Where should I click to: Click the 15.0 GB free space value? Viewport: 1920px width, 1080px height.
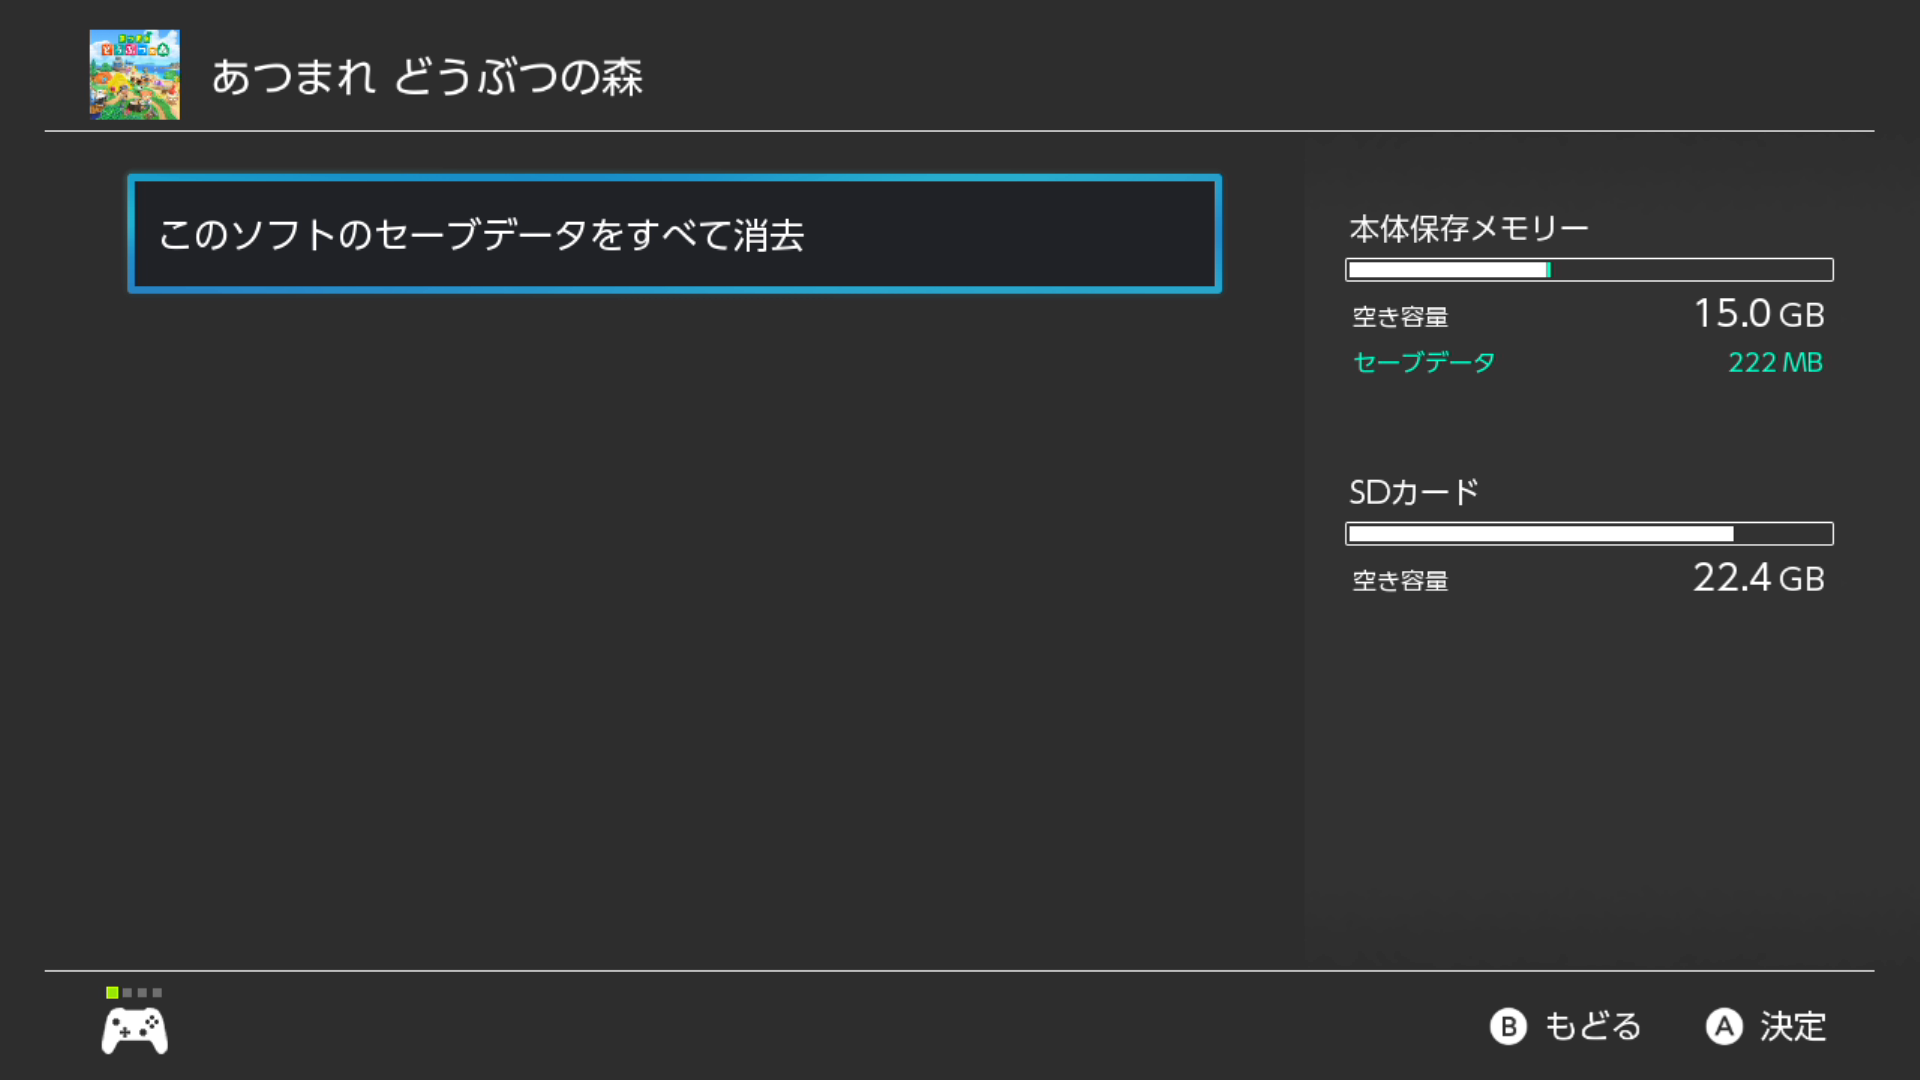pyautogui.click(x=1759, y=314)
